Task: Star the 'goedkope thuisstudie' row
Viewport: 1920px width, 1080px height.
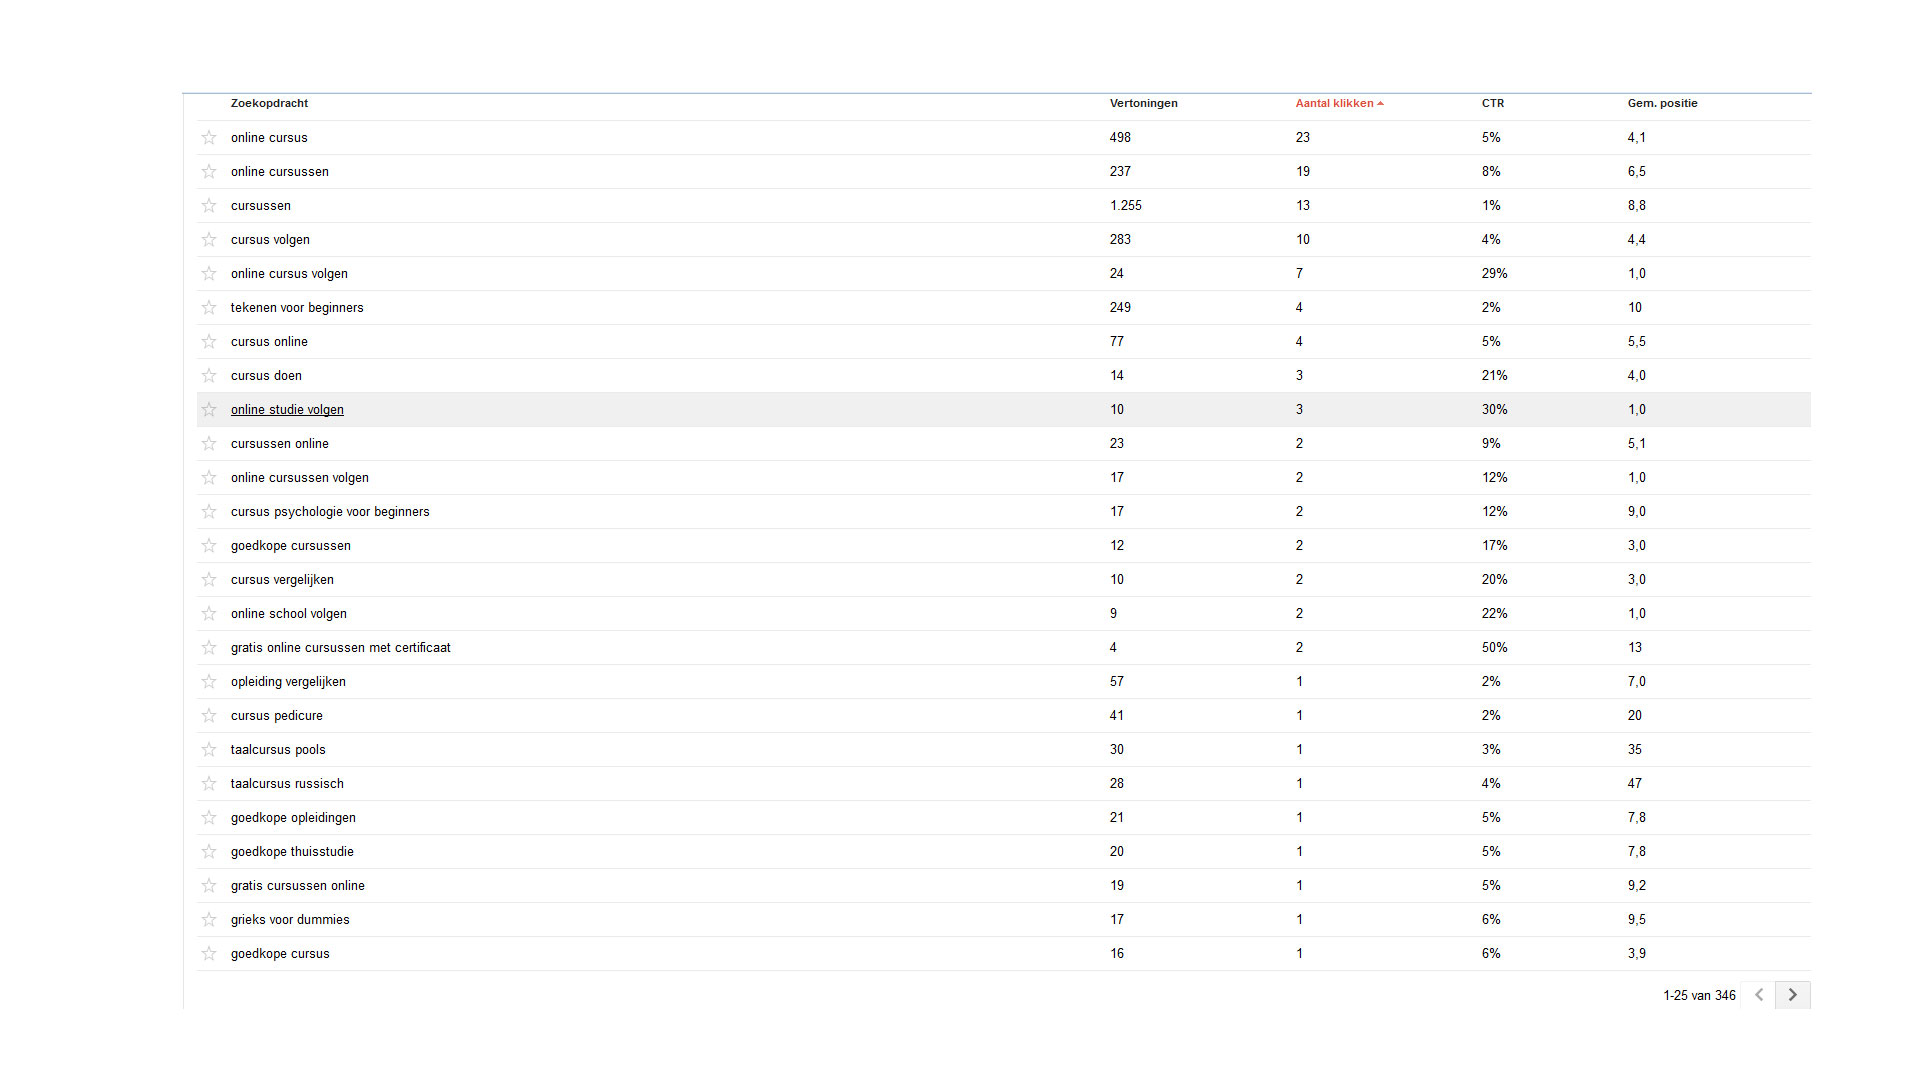Action: pos(209,852)
